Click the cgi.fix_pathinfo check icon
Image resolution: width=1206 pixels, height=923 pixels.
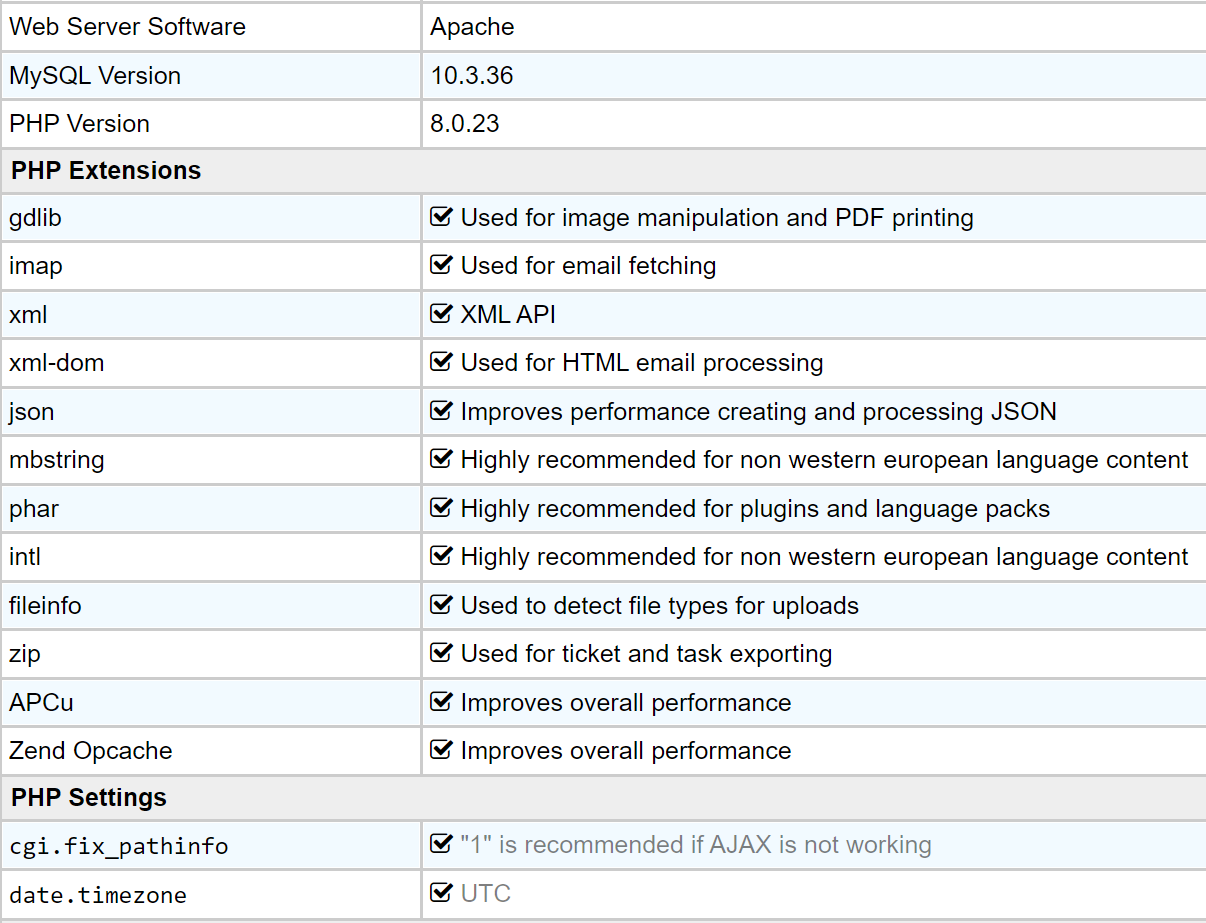pos(441,845)
